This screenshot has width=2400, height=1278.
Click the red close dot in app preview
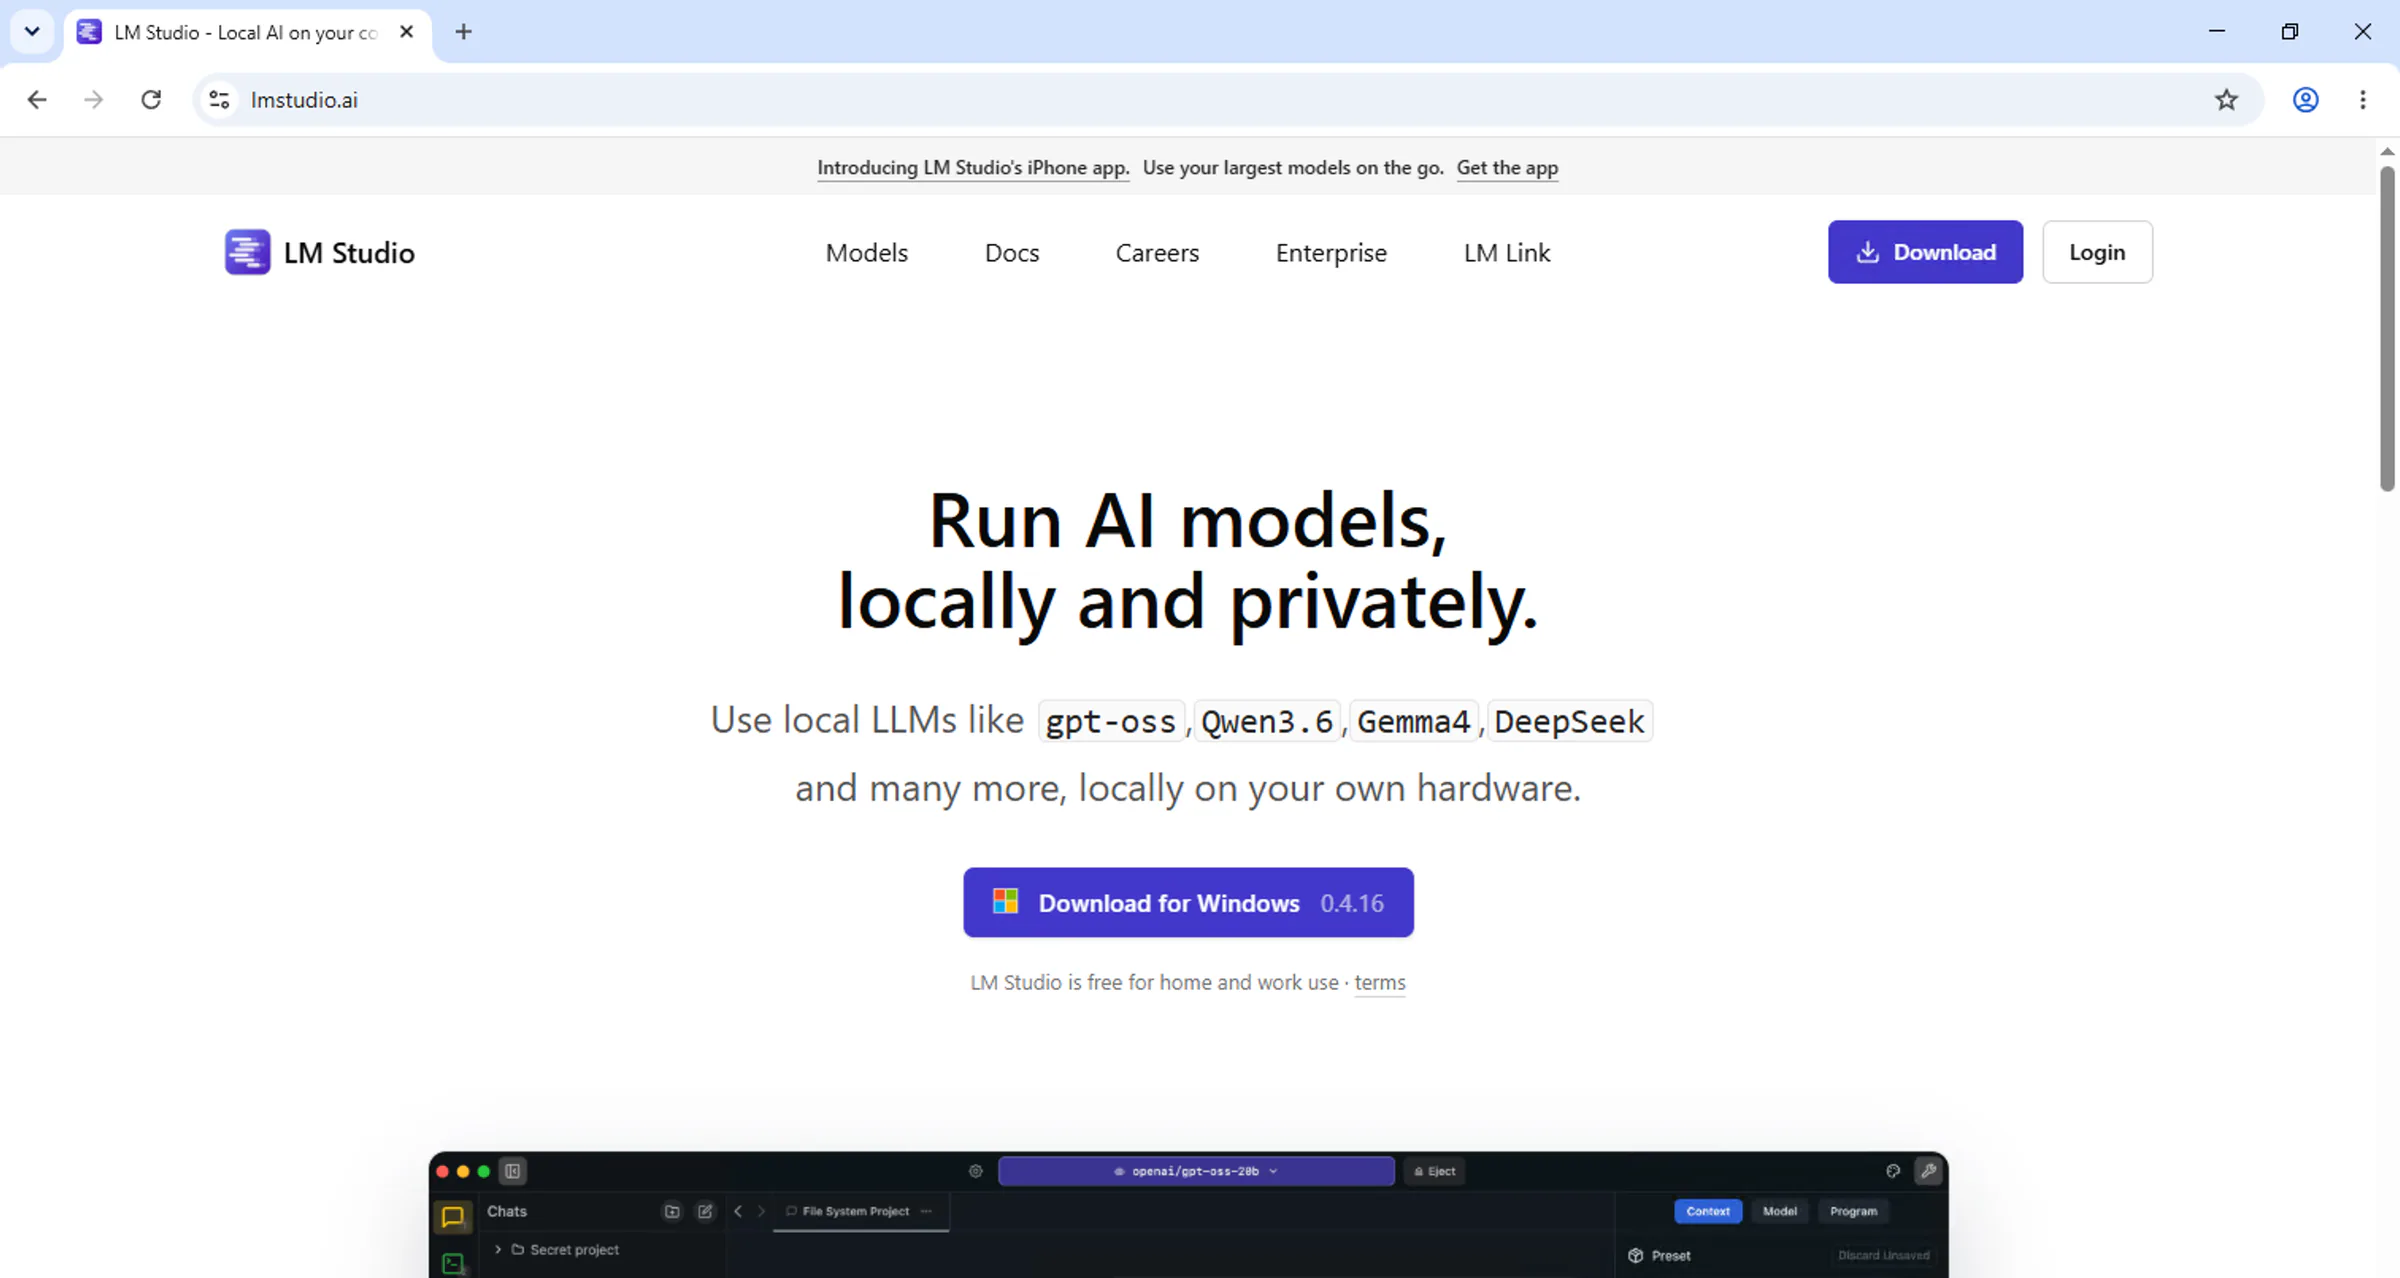point(442,1171)
